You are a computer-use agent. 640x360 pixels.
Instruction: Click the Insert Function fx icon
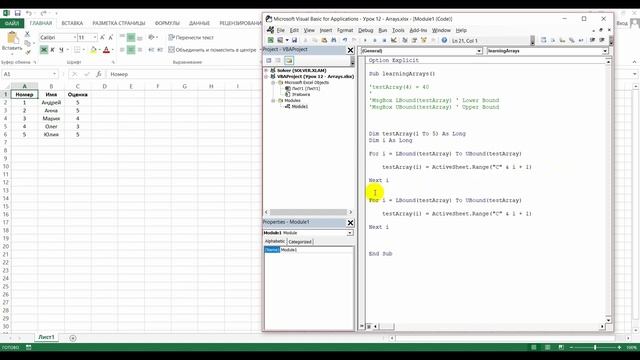pyautogui.click(x=98, y=74)
